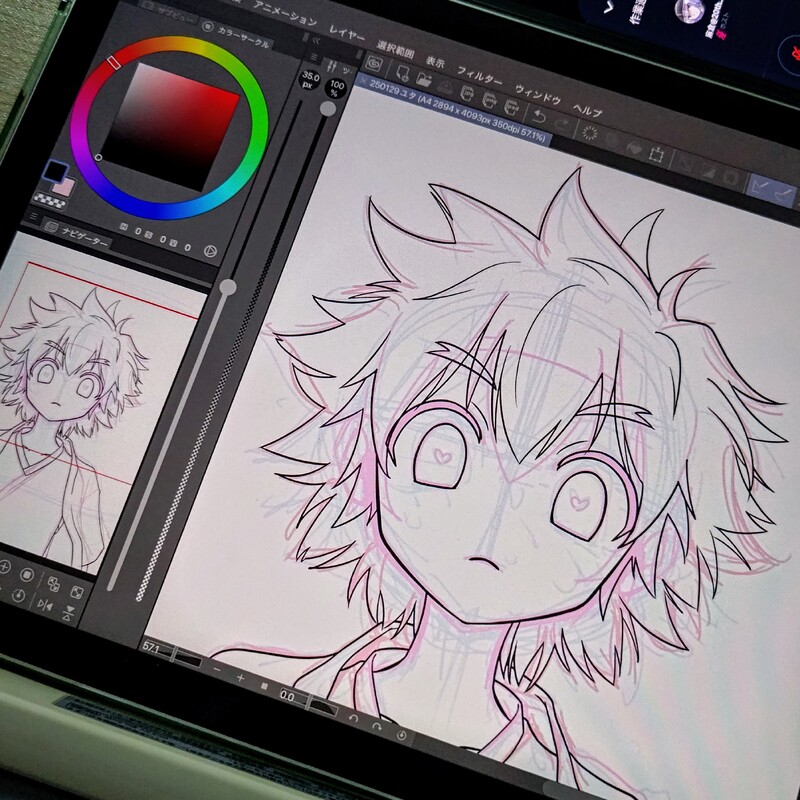This screenshot has height=800, width=800.
Task: Click the Undo arrow in command bar
Action: coord(539,116)
